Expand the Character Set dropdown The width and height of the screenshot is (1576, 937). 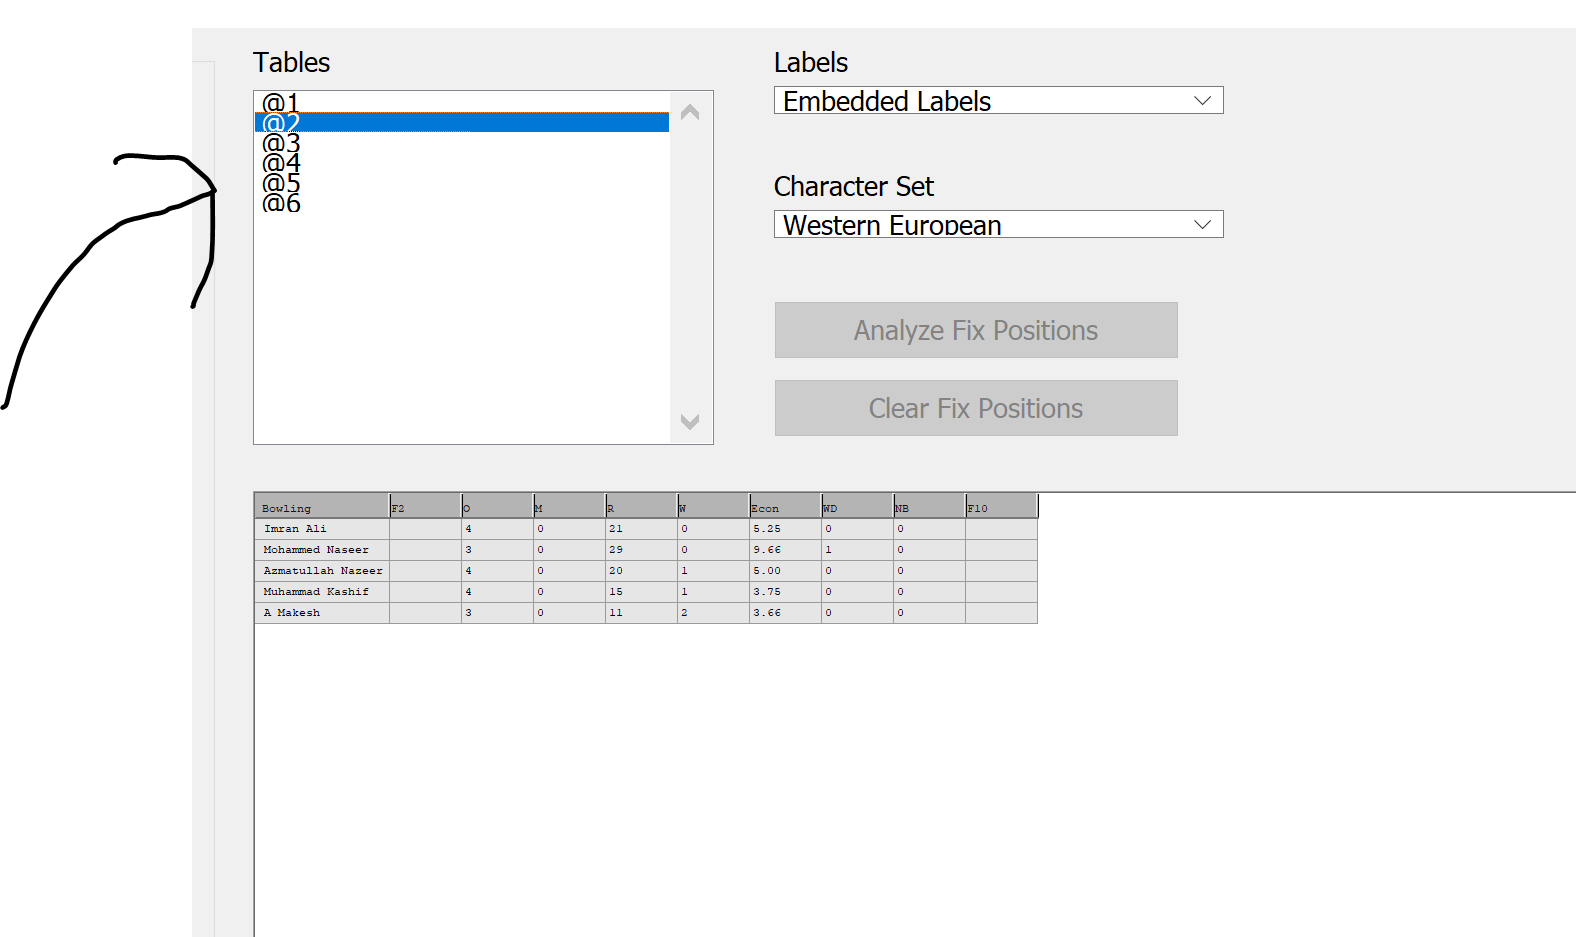click(x=998, y=225)
